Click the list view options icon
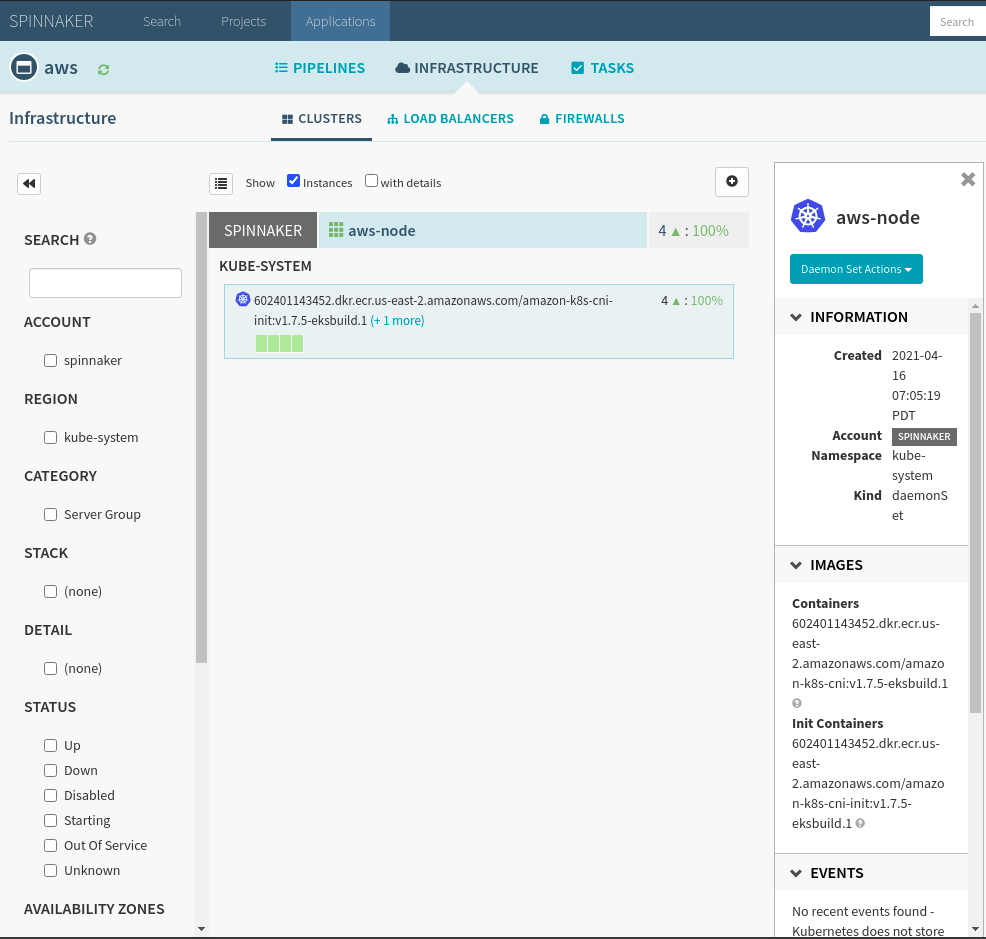 tap(221, 183)
